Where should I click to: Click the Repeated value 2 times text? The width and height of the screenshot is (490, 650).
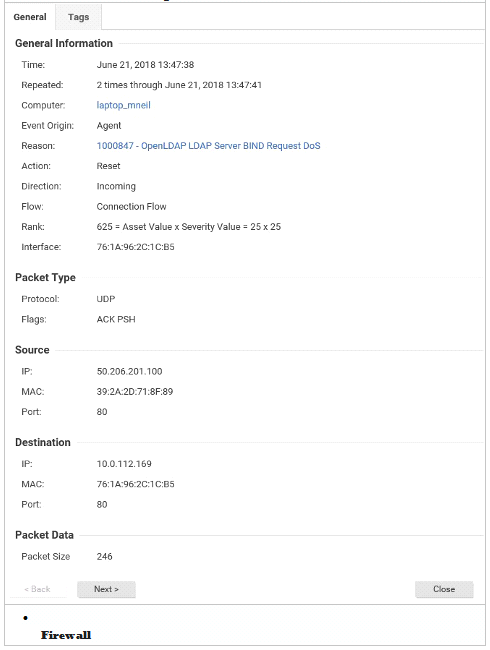pos(179,85)
